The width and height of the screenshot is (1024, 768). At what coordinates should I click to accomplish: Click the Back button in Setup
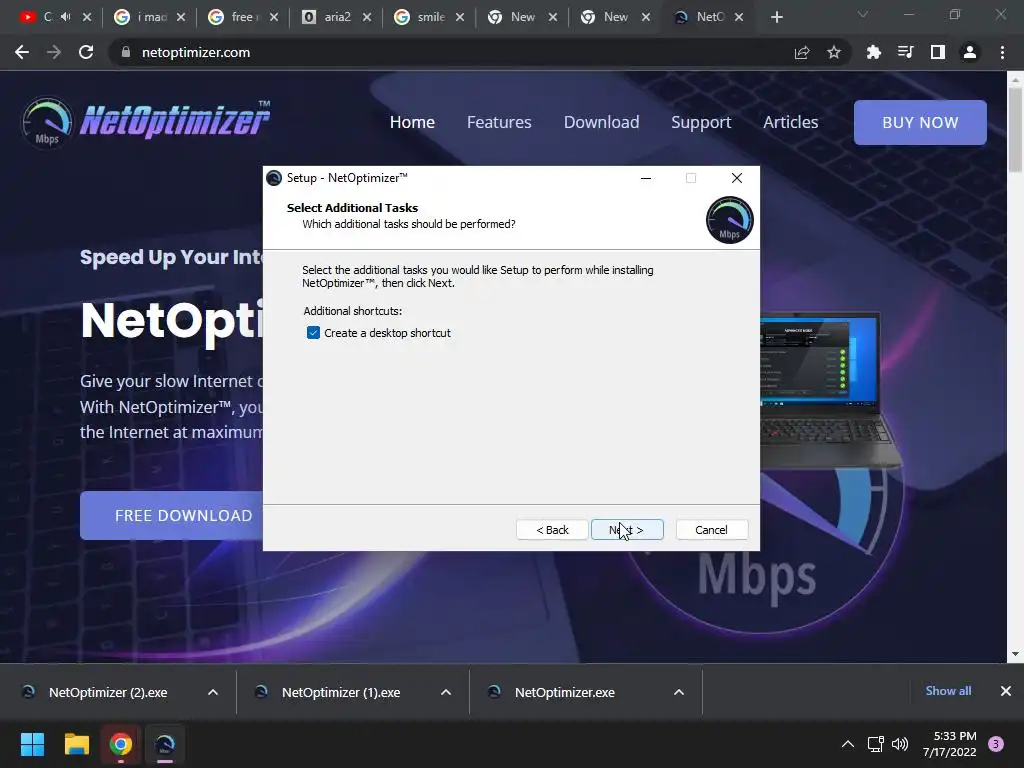coord(552,530)
